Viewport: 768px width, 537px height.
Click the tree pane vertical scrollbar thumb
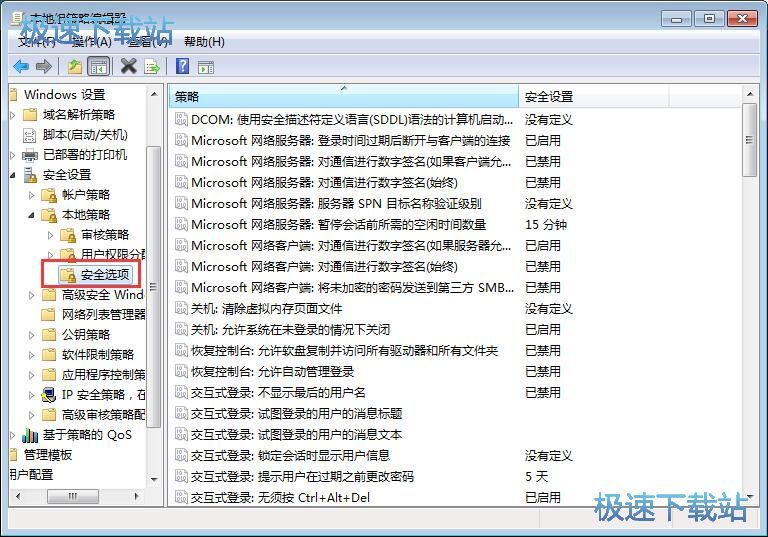coord(154,287)
